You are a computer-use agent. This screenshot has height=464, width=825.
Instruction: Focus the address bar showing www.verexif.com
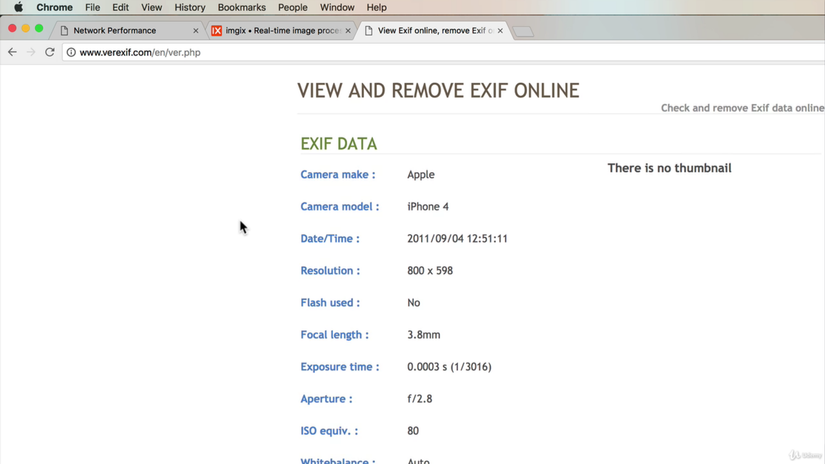click(x=442, y=52)
